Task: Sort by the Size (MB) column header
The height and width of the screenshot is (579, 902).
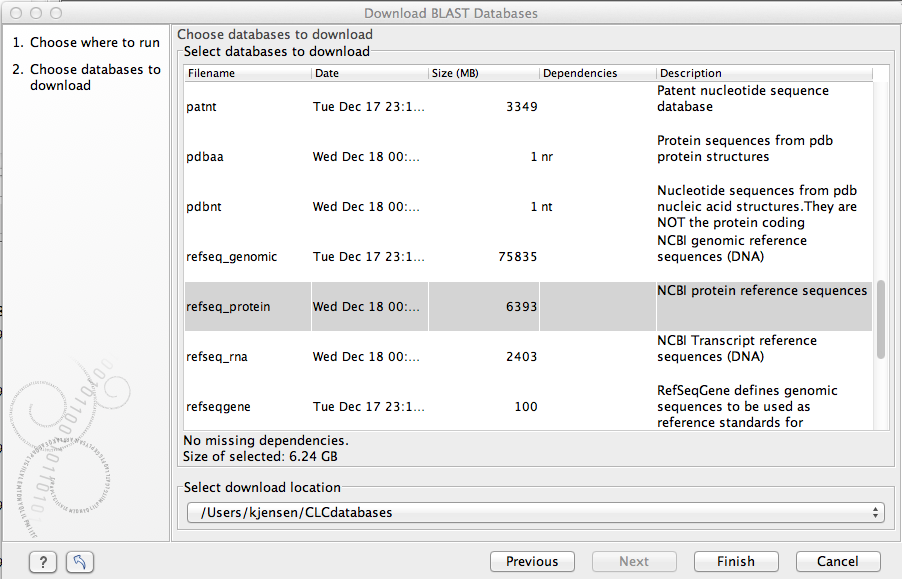Action: 483,73
